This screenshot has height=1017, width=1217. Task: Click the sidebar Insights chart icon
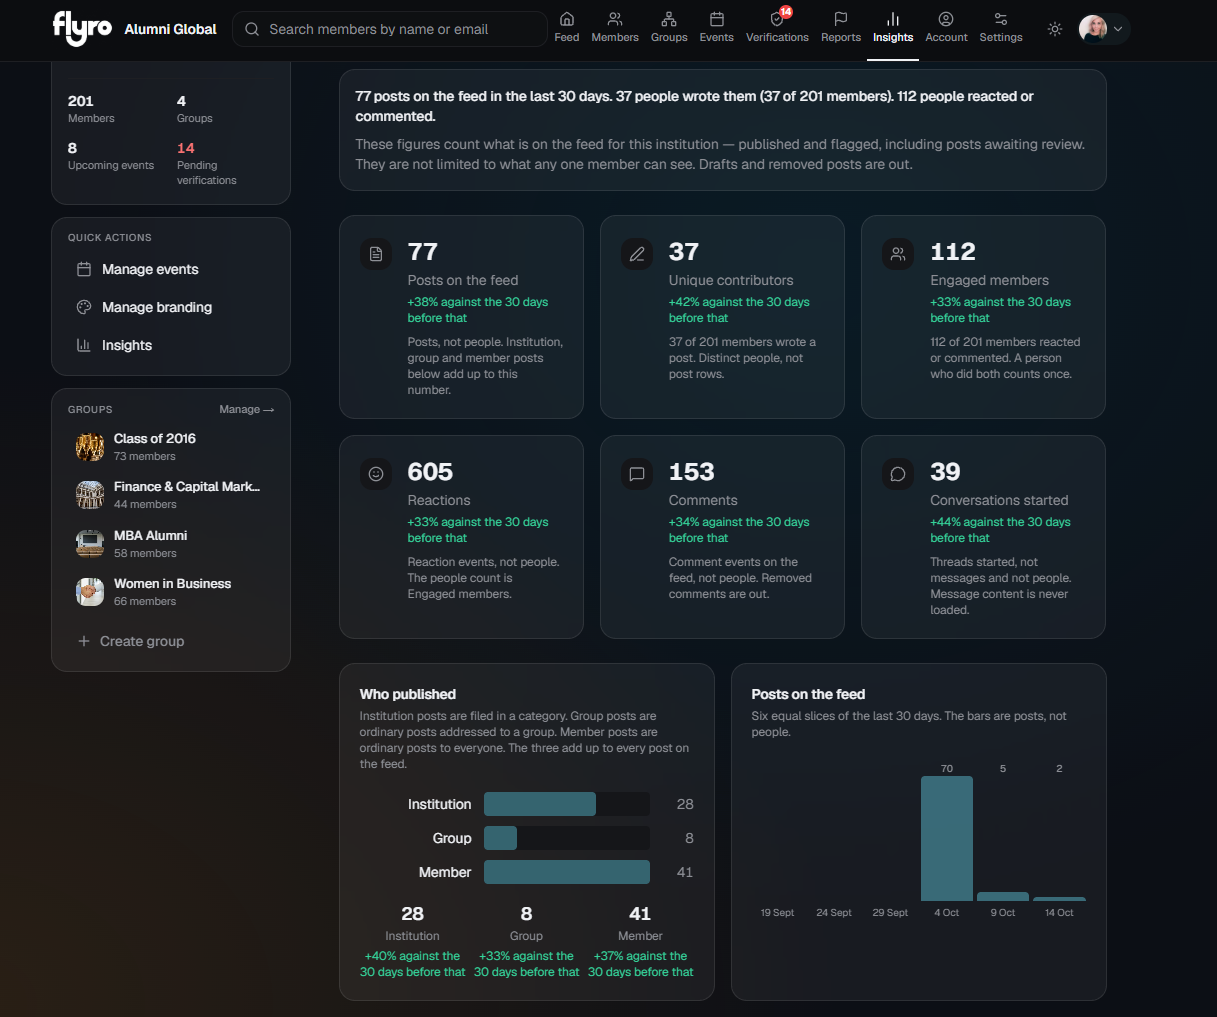click(84, 345)
